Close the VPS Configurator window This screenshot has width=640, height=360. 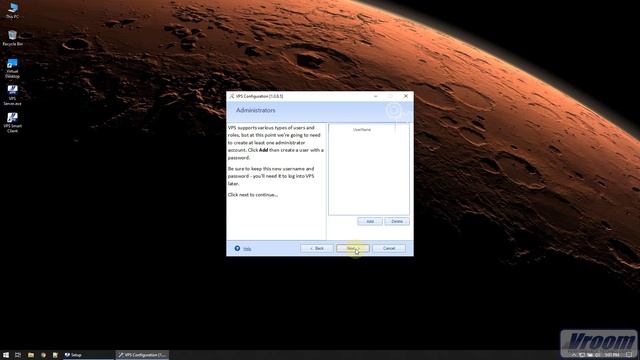pos(406,96)
